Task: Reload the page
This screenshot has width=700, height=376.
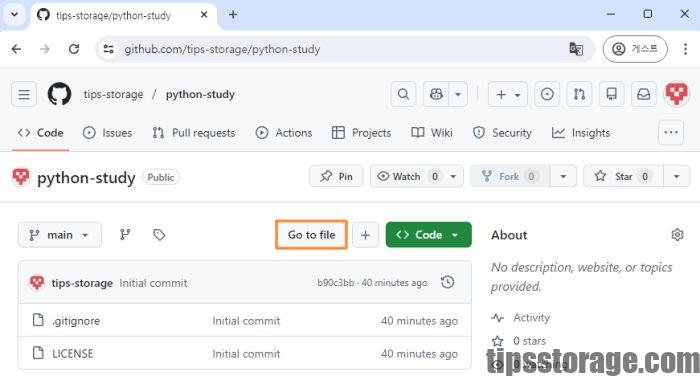Action: point(74,49)
